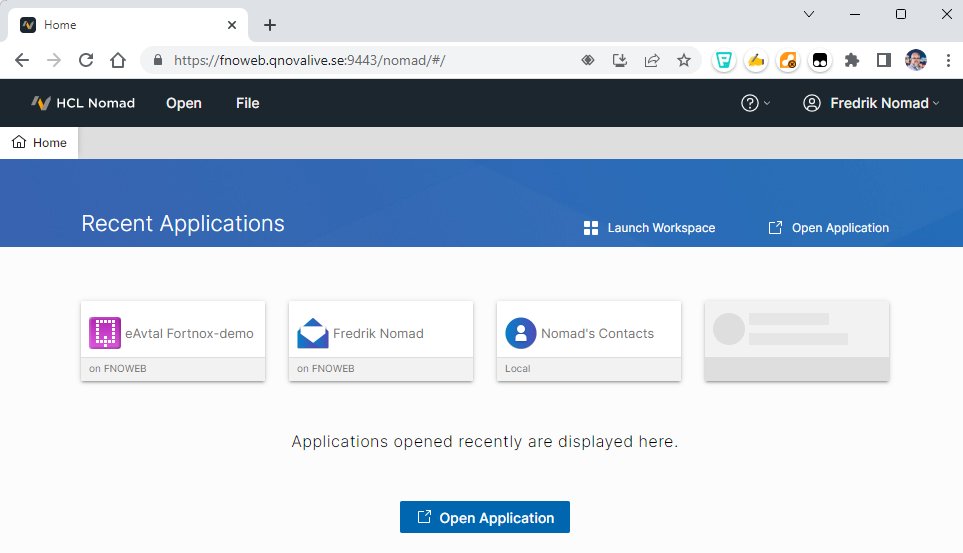Open the yellow pencil extension
Viewport: 963px width, 553px height.
pyautogui.click(x=756, y=60)
